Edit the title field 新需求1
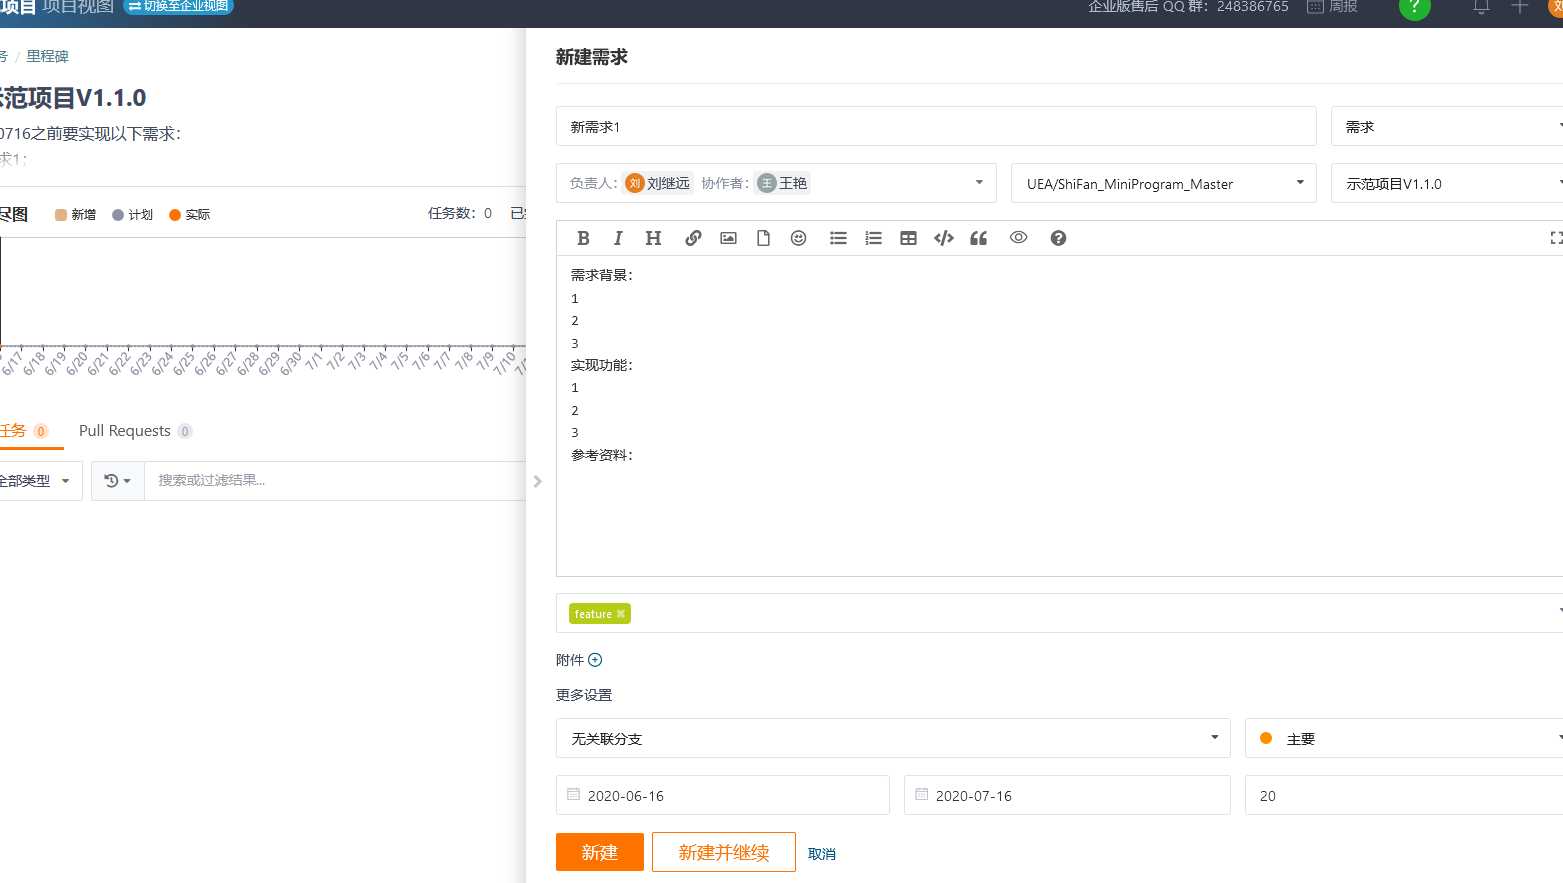 [x=936, y=127]
